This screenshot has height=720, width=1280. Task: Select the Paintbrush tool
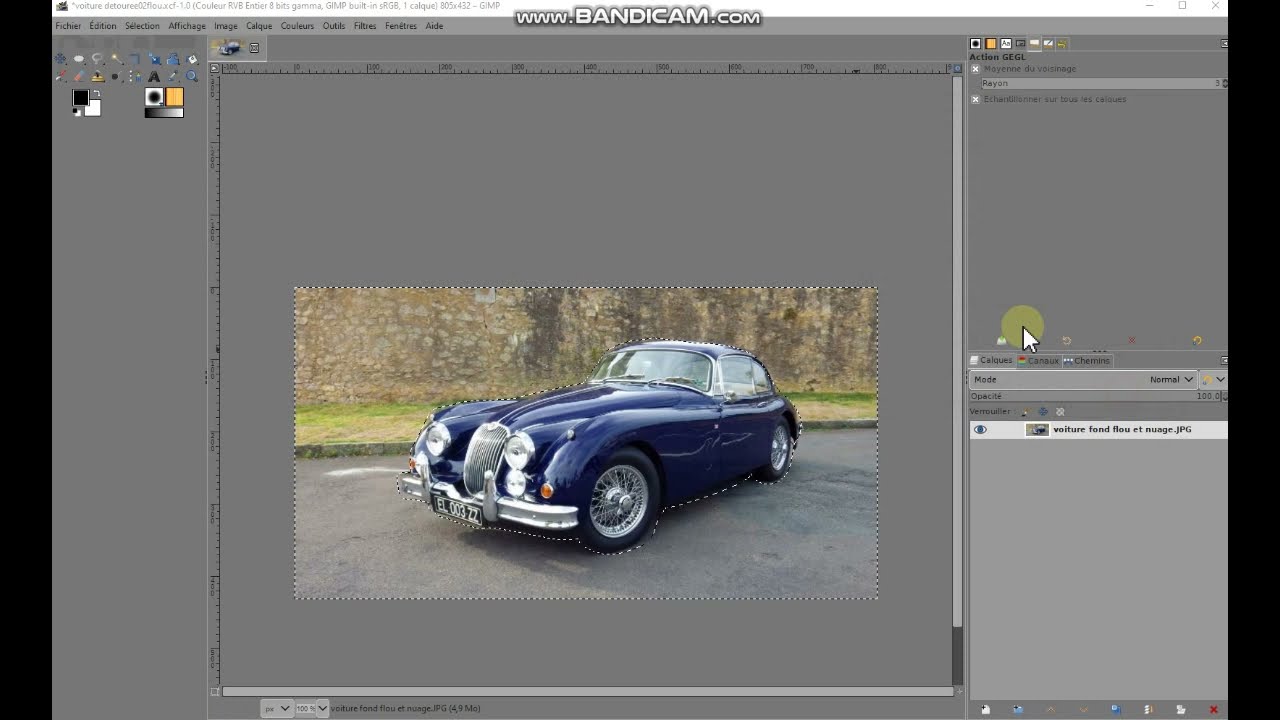pyautogui.click(x=60, y=76)
